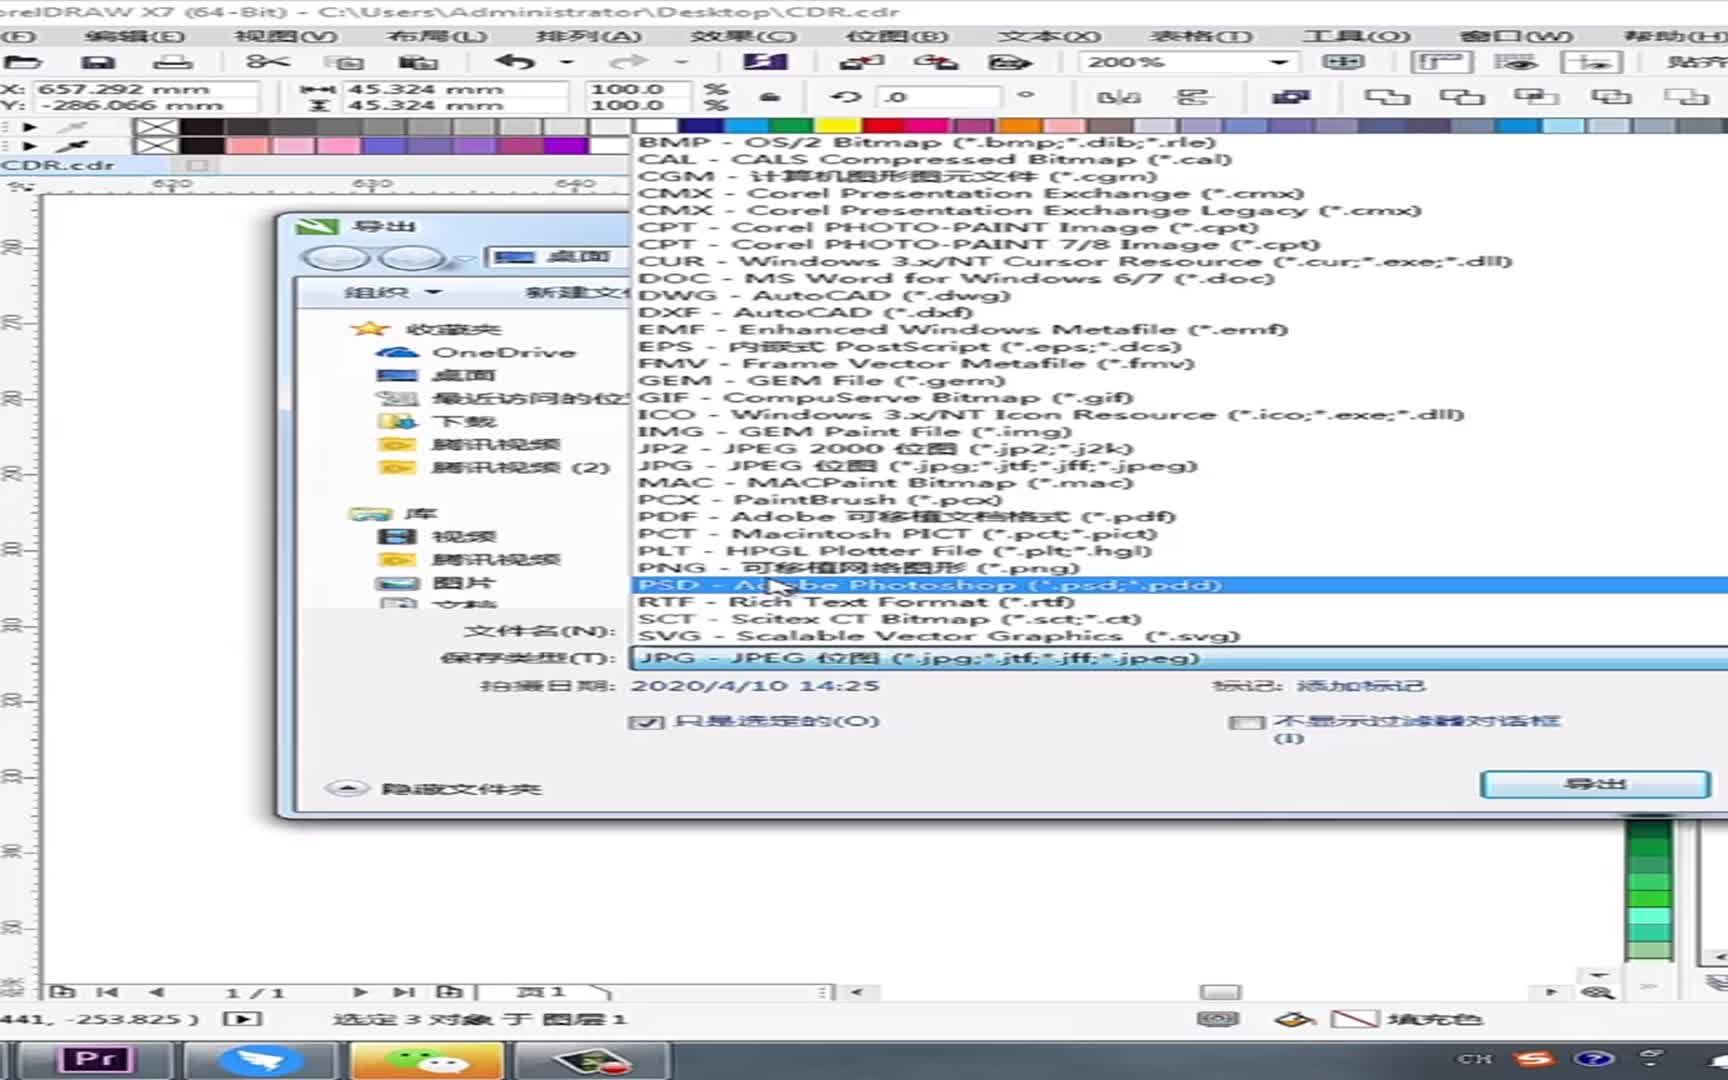Image resolution: width=1728 pixels, height=1080 pixels.
Task: Click the Premiere Pro taskbar icon
Action: pos(96,1060)
